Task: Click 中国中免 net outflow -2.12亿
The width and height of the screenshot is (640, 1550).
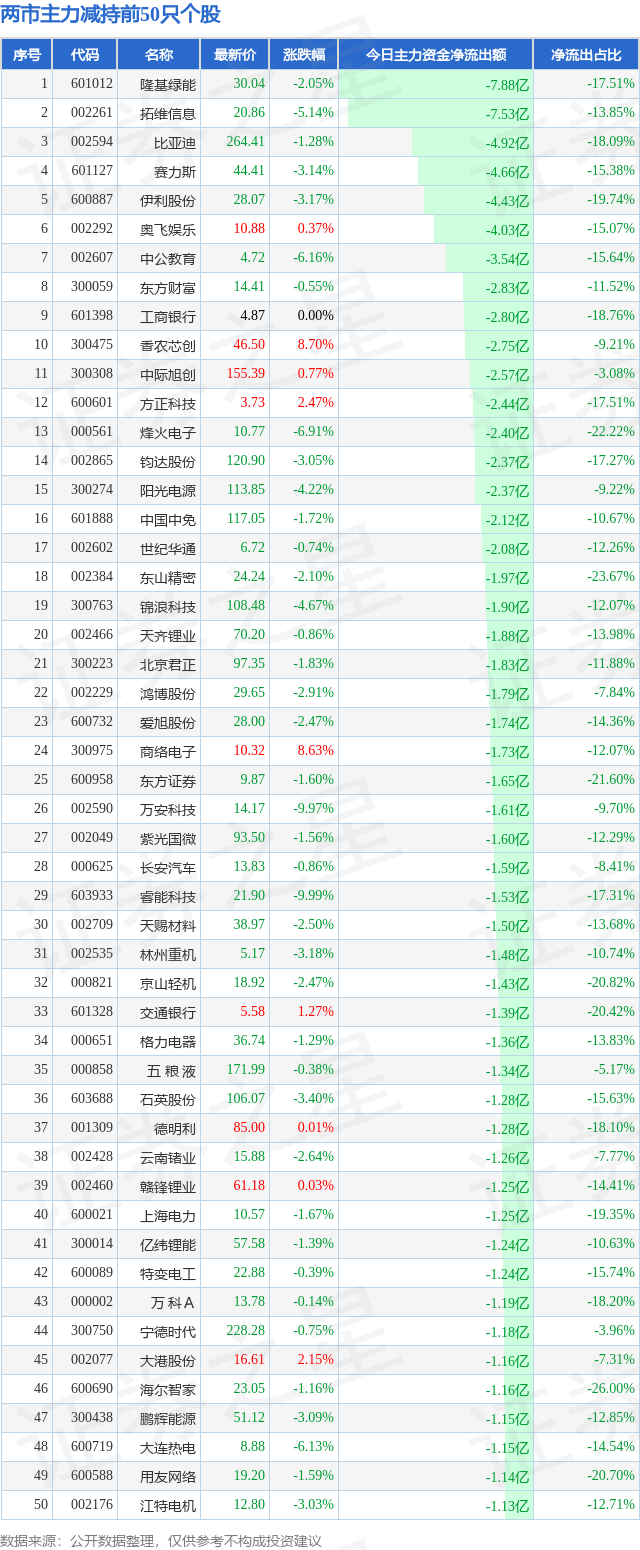Action: tap(508, 520)
